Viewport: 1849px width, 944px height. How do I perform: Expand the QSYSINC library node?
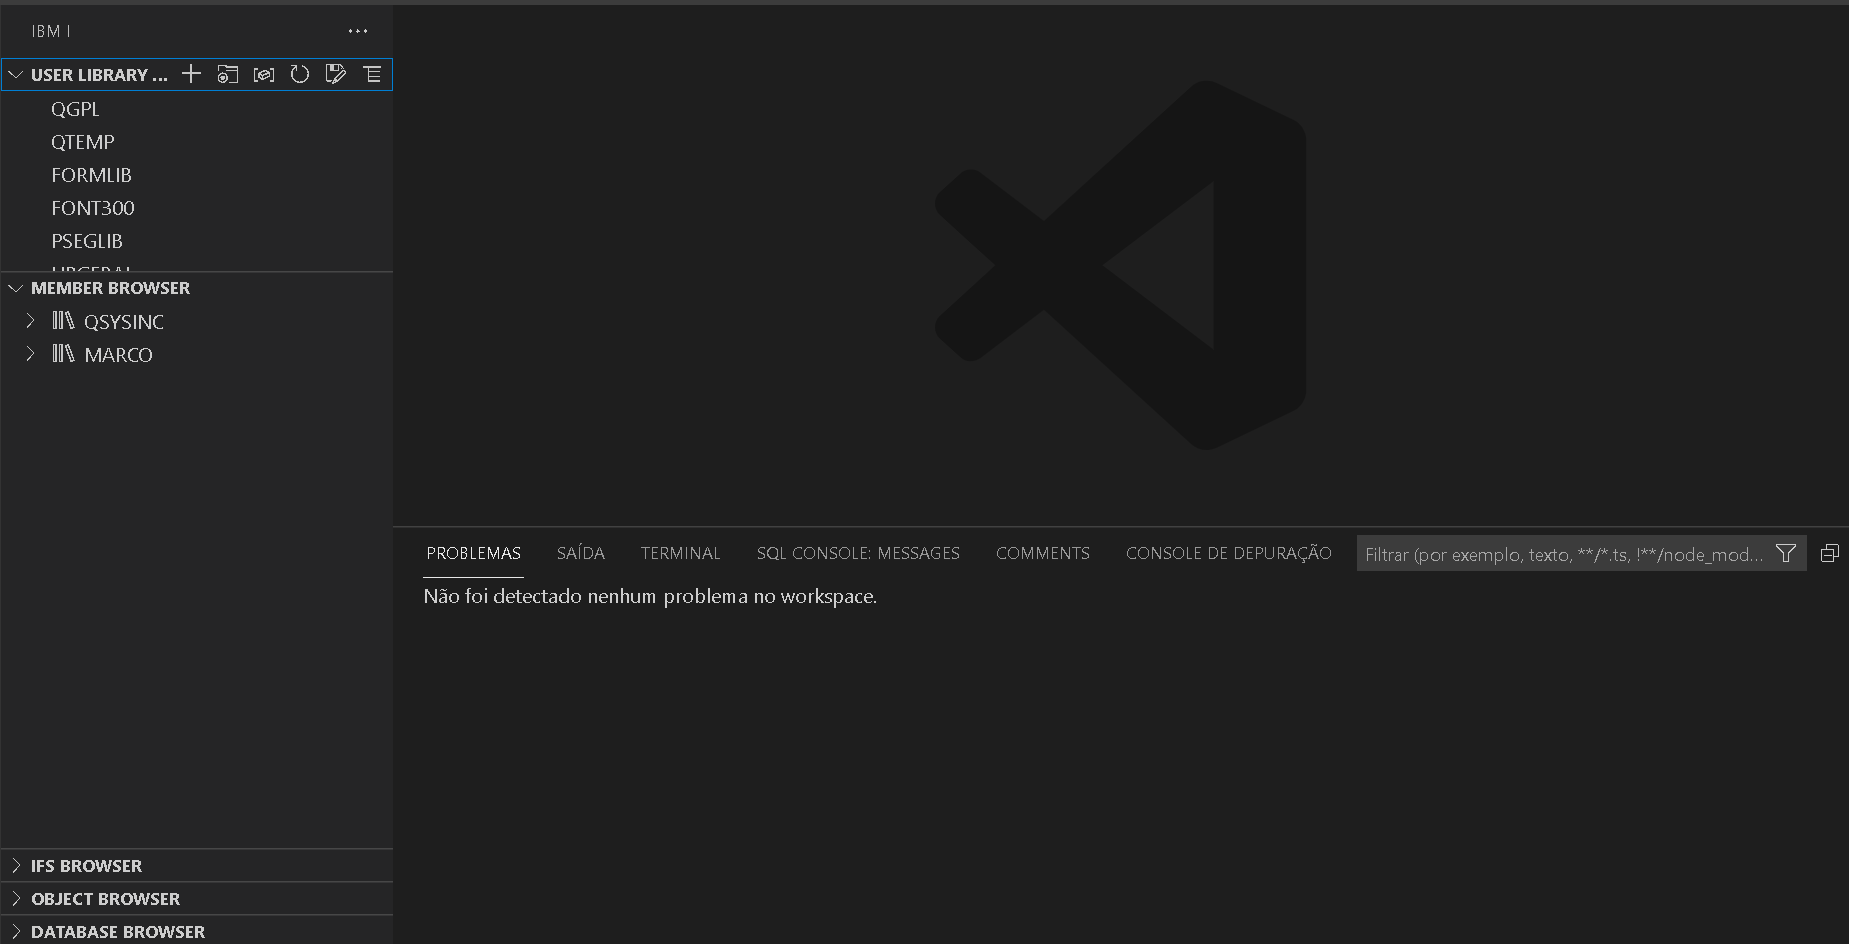pos(29,321)
